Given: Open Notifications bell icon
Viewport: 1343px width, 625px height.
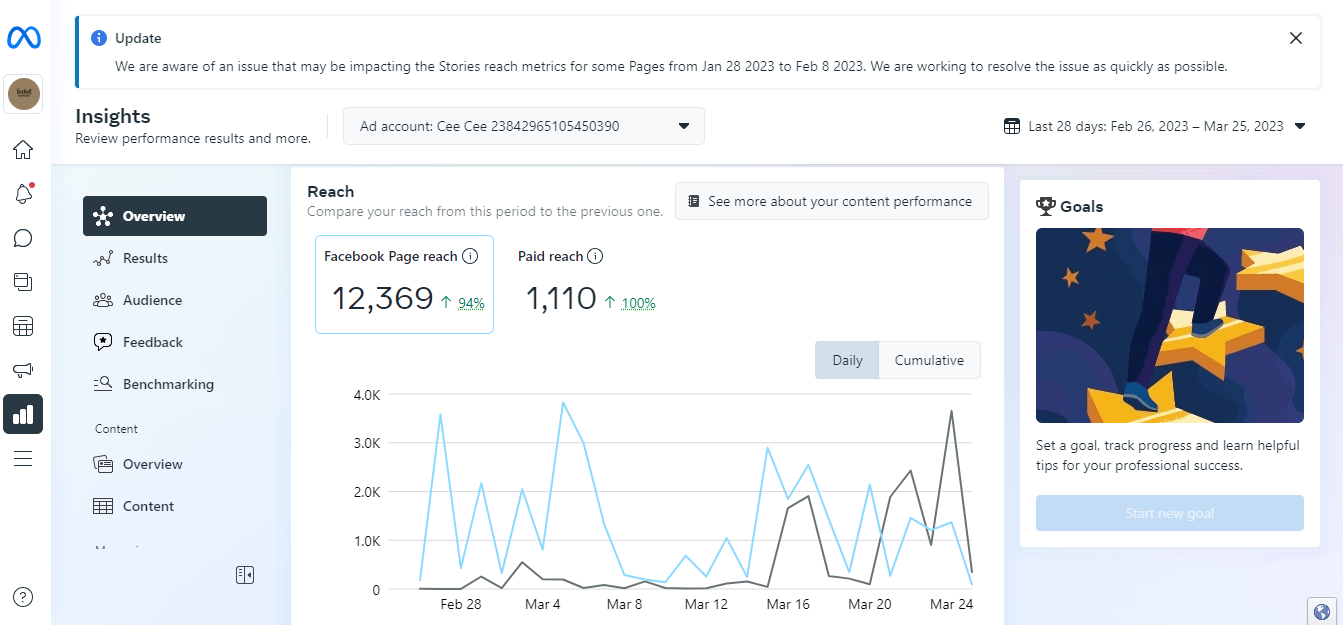Looking at the screenshot, I should pos(23,194).
